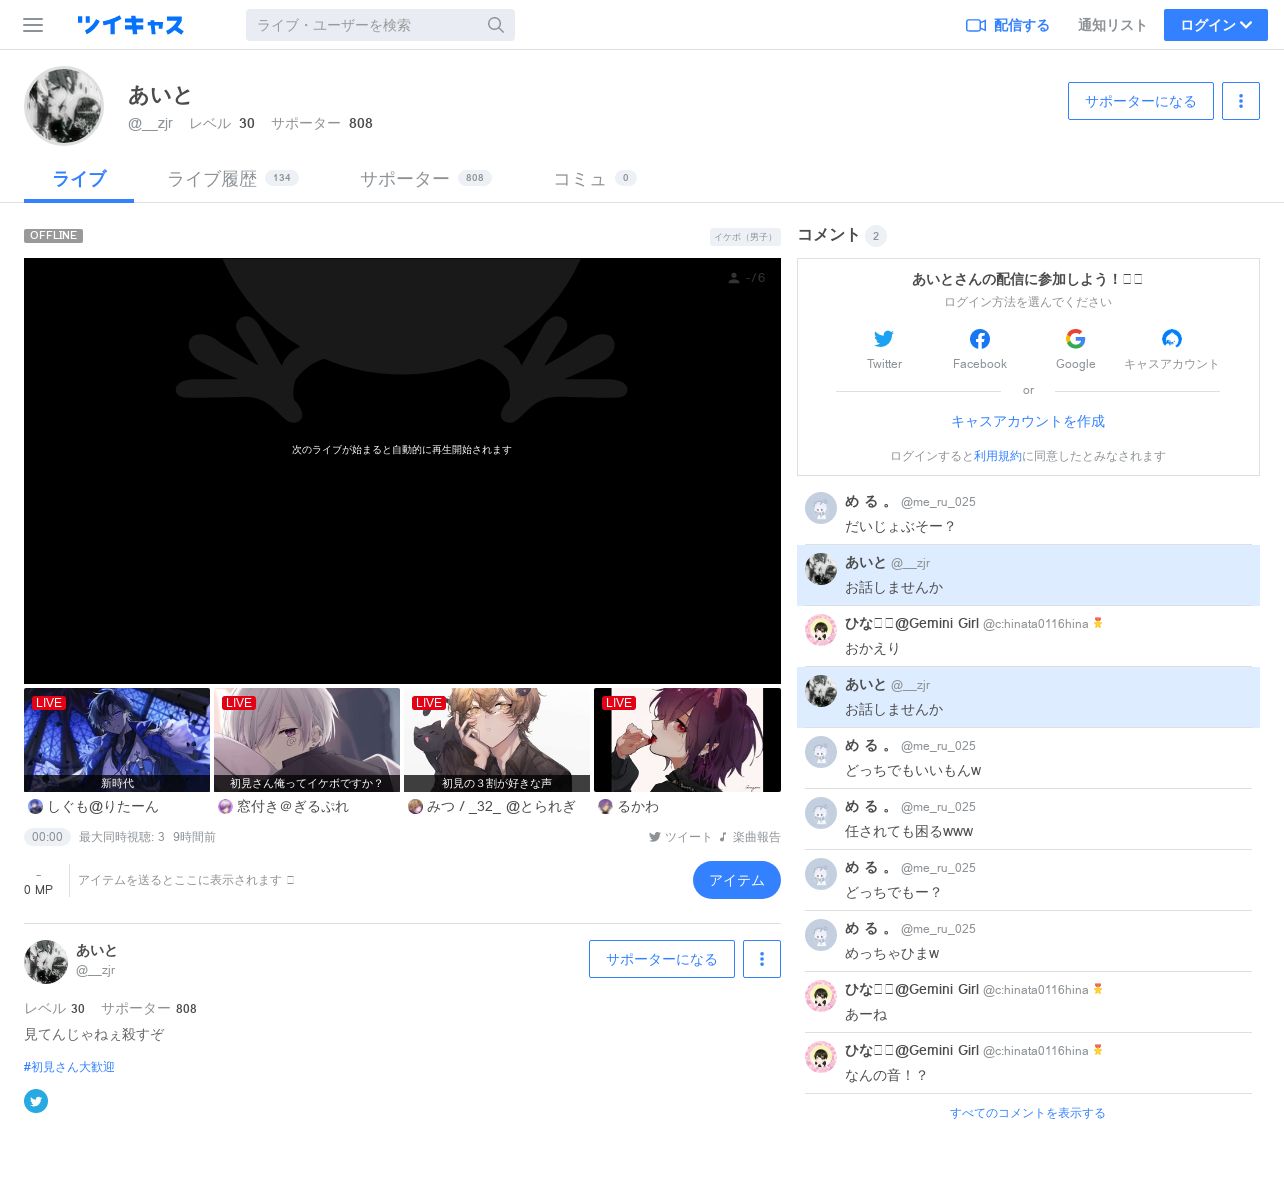This screenshot has width=1284, height=1186.
Task: Switch to the サポーター tab
Action: click(426, 179)
